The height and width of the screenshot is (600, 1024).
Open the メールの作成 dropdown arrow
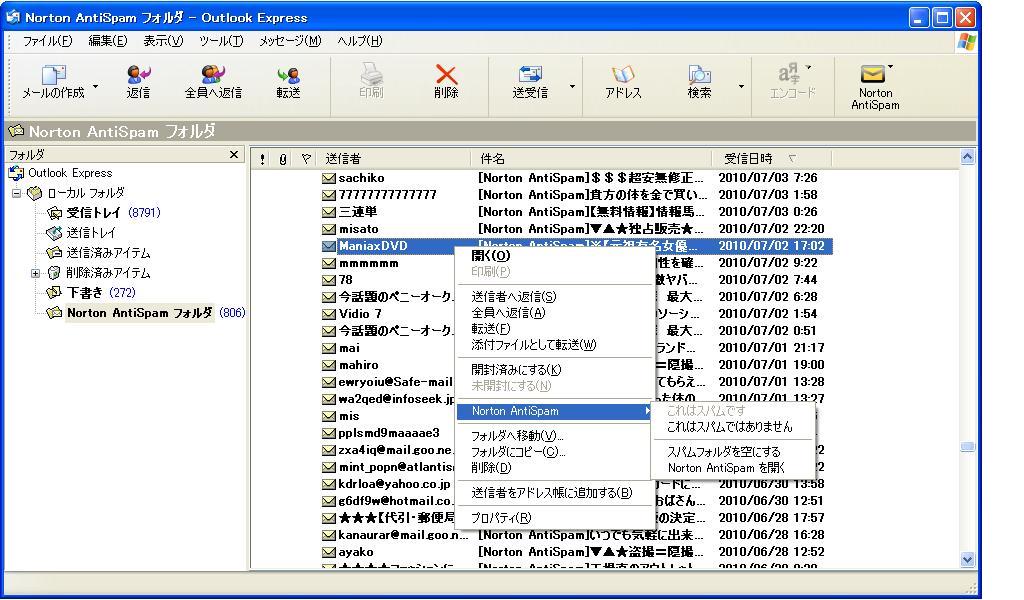(x=95, y=86)
